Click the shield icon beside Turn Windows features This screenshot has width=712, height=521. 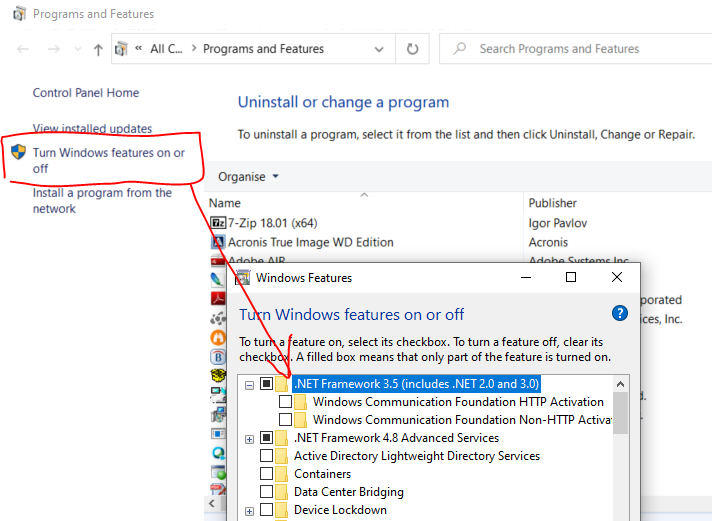pos(19,152)
